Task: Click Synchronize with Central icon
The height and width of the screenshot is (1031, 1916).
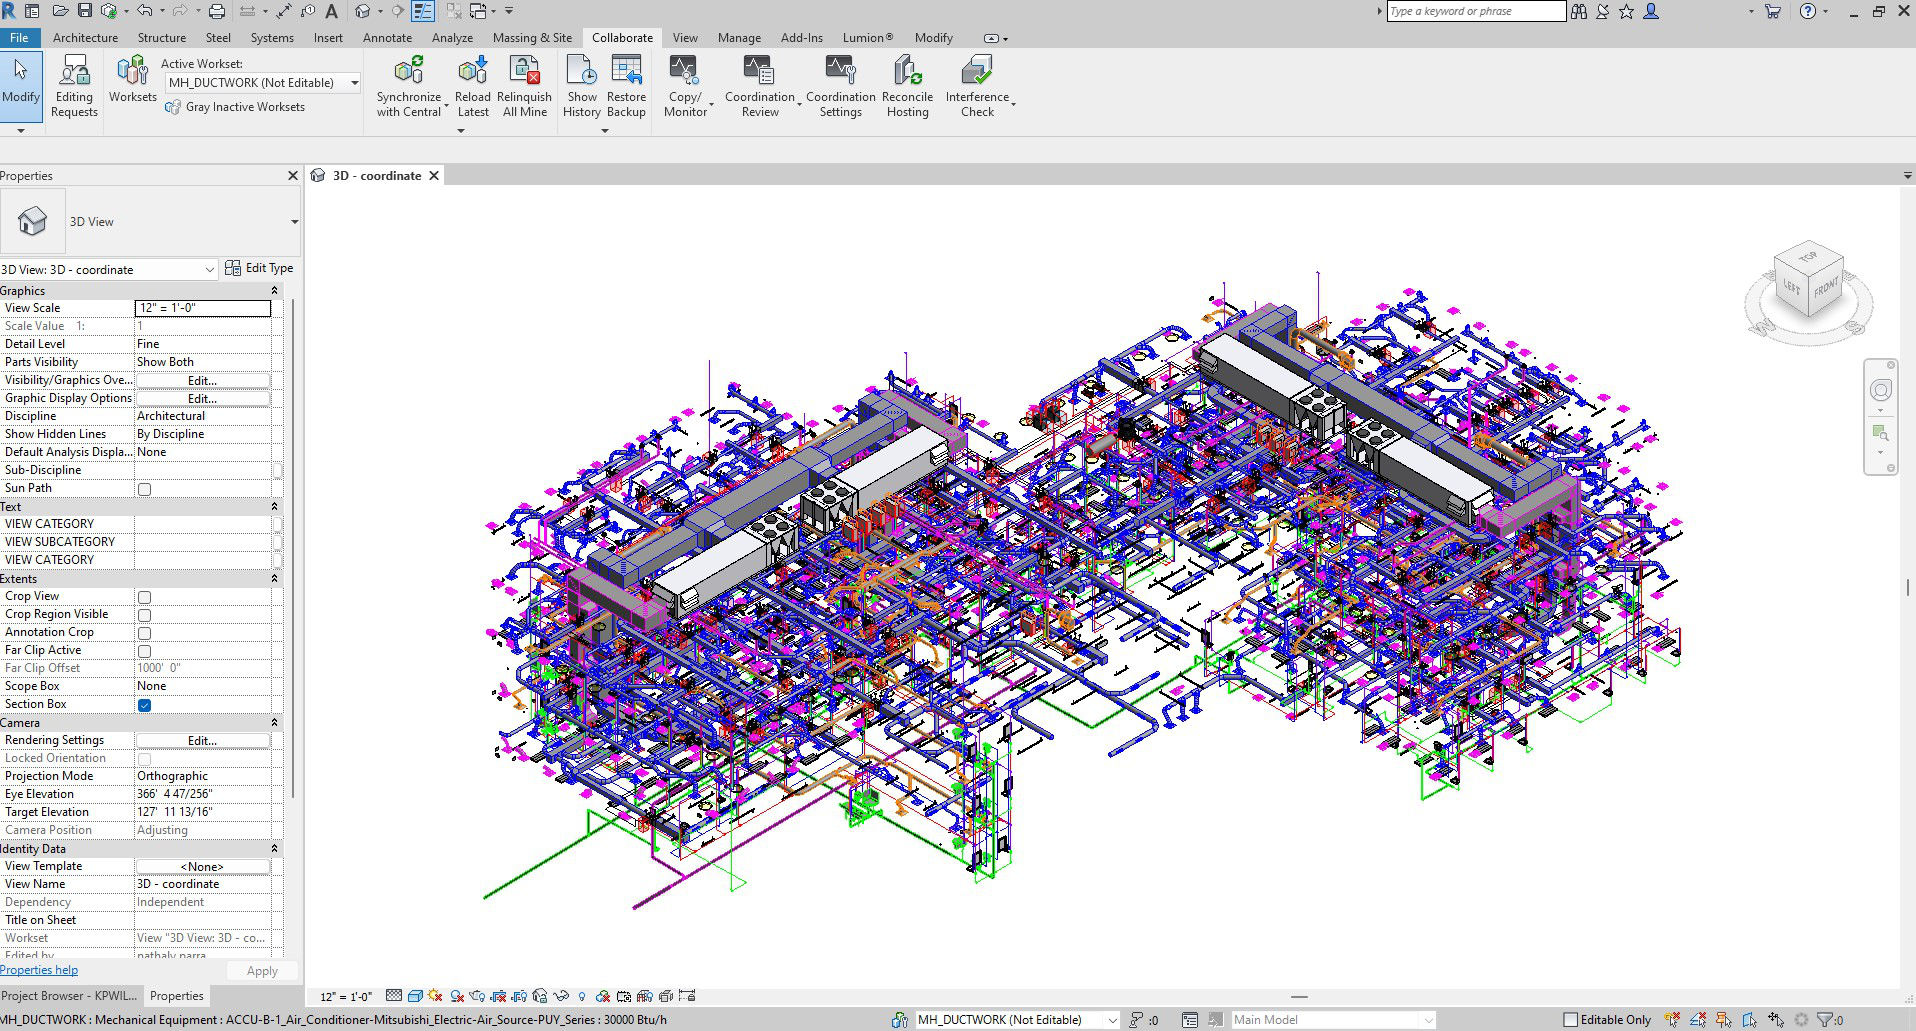Action: pyautogui.click(x=408, y=72)
